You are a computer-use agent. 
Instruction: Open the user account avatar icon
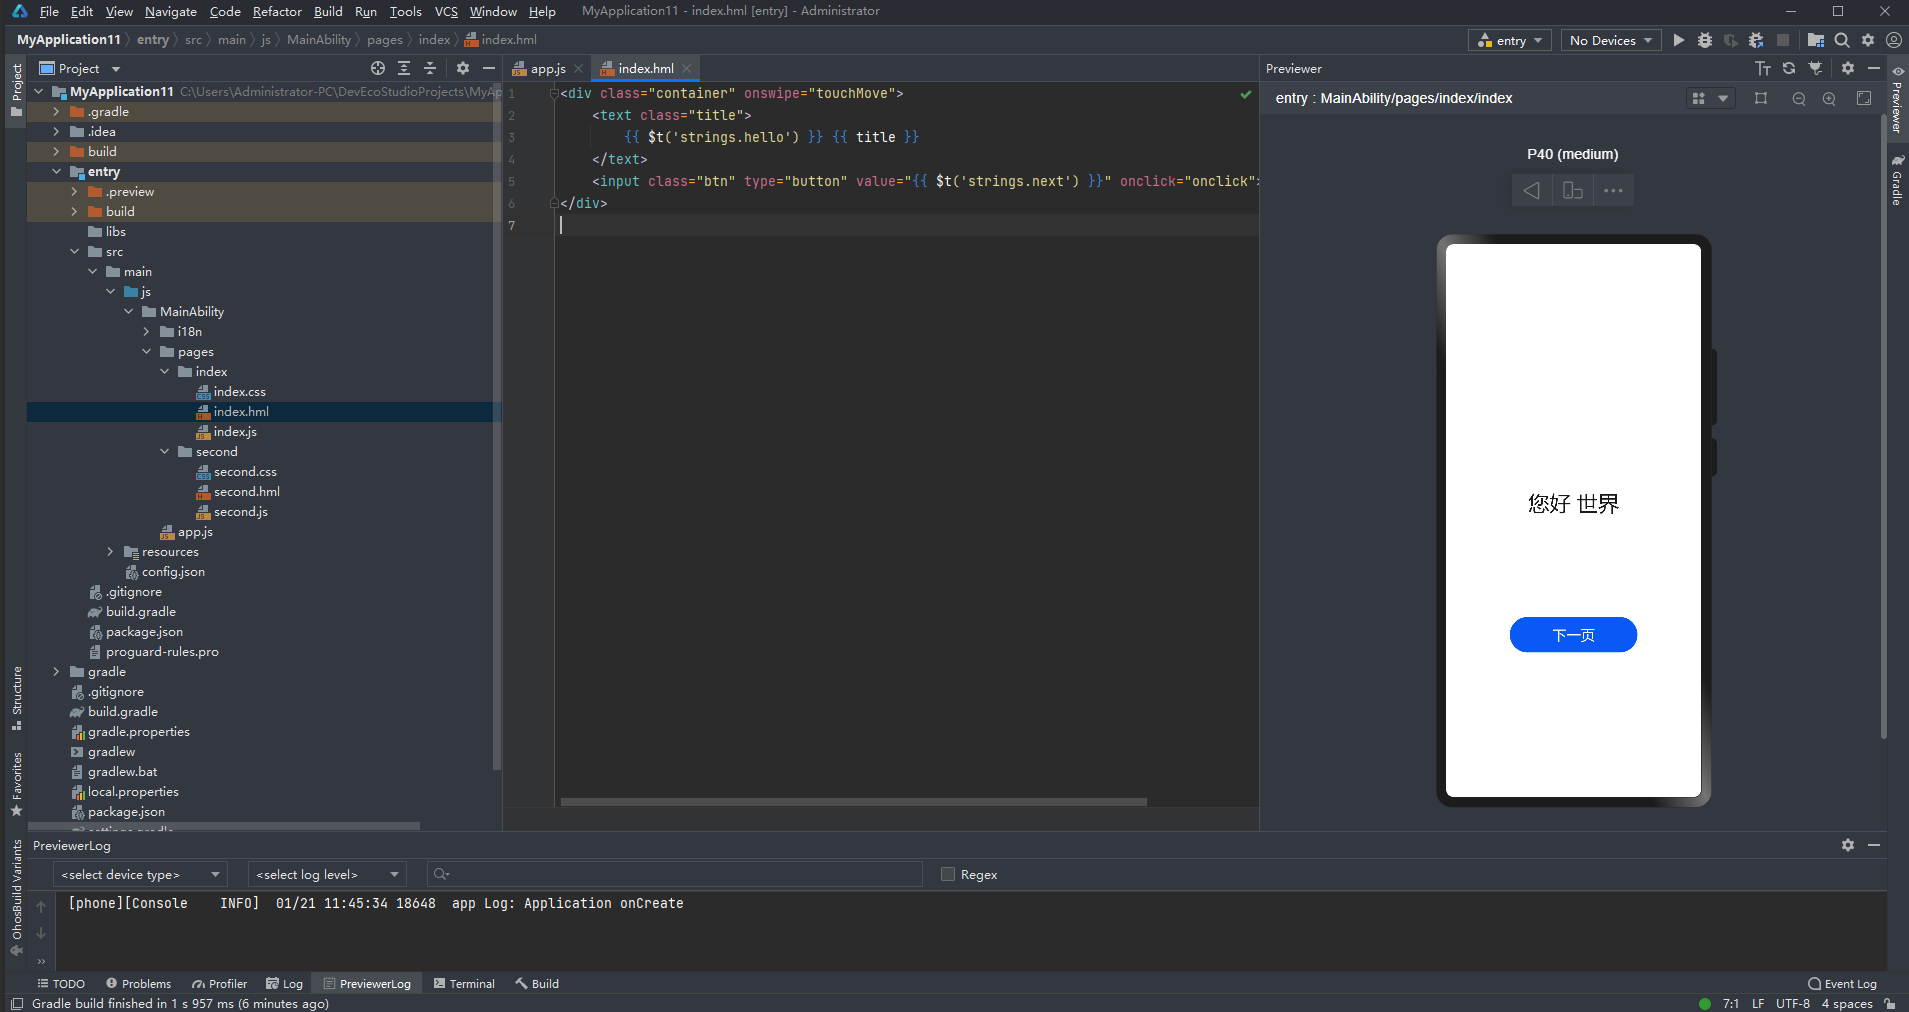pyautogui.click(x=1894, y=40)
